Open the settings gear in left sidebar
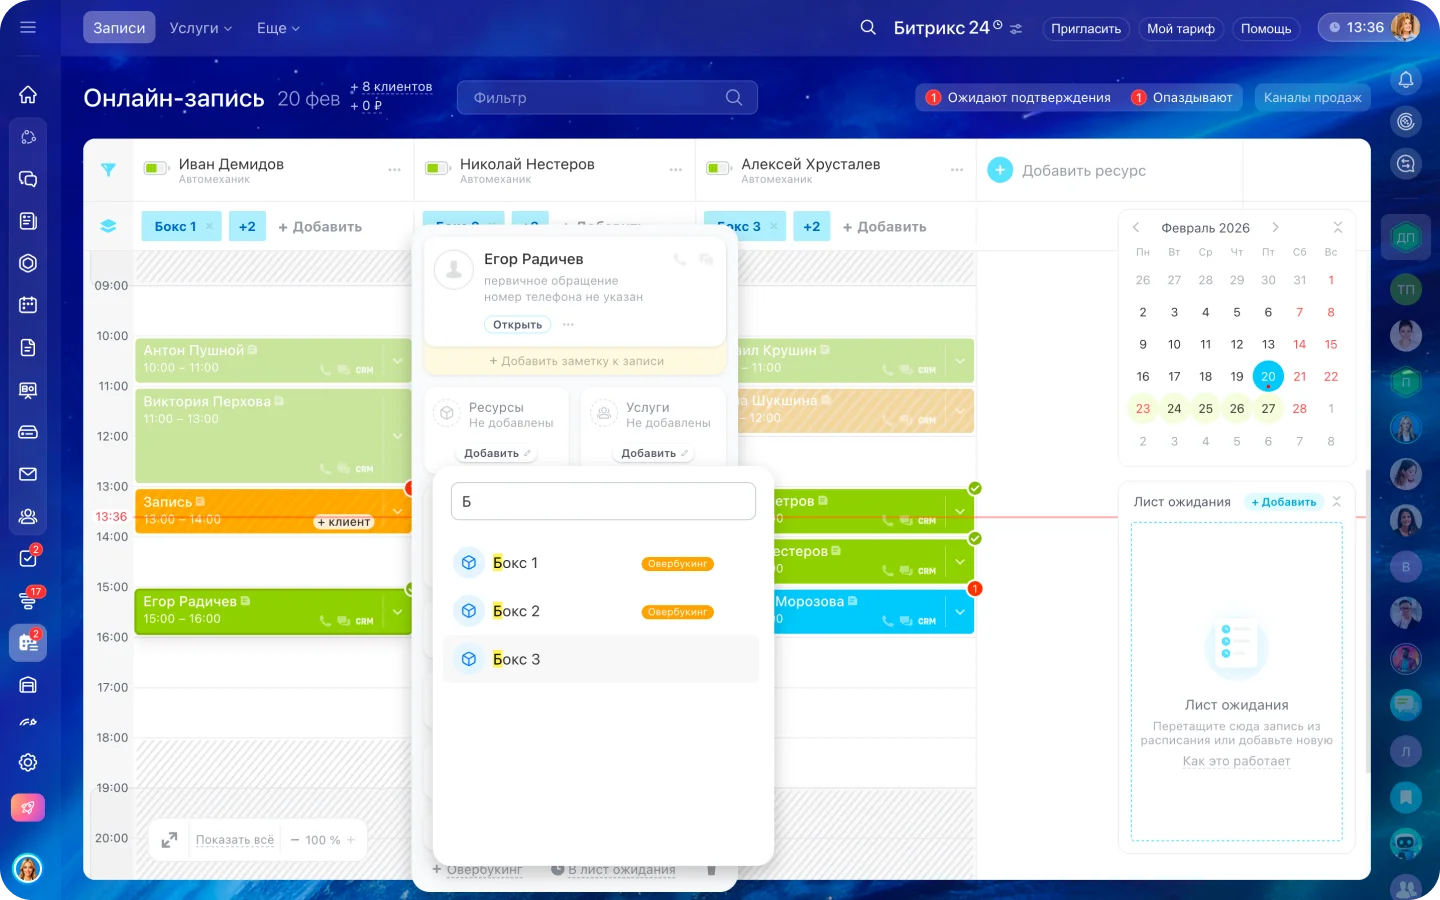Viewport: 1440px width, 900px height. tap(28, 762)
